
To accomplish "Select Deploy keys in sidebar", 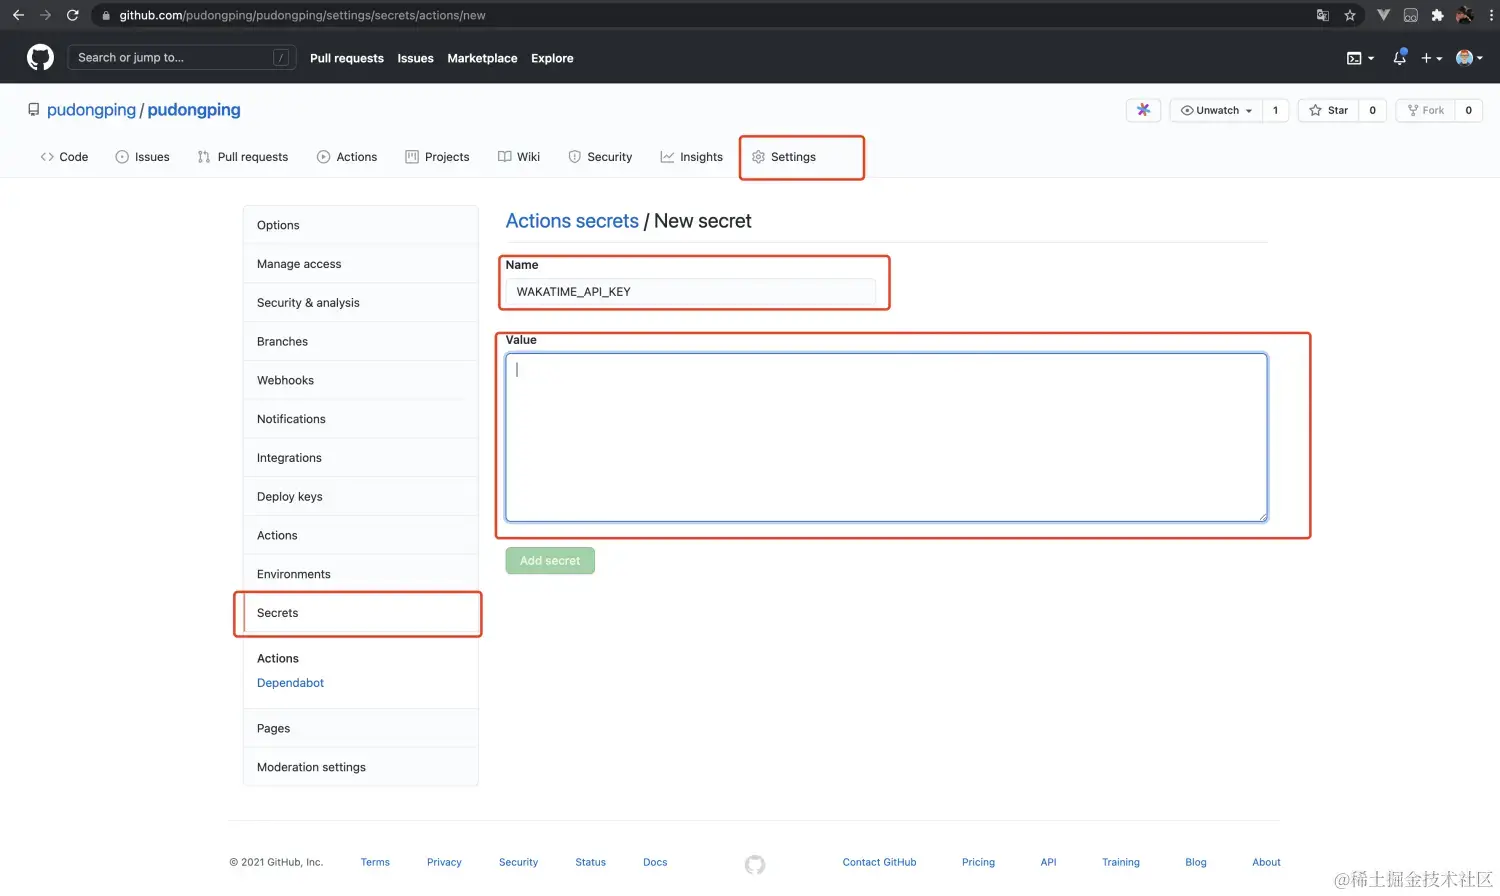I will pyautogui.click(x=360, y=497).
